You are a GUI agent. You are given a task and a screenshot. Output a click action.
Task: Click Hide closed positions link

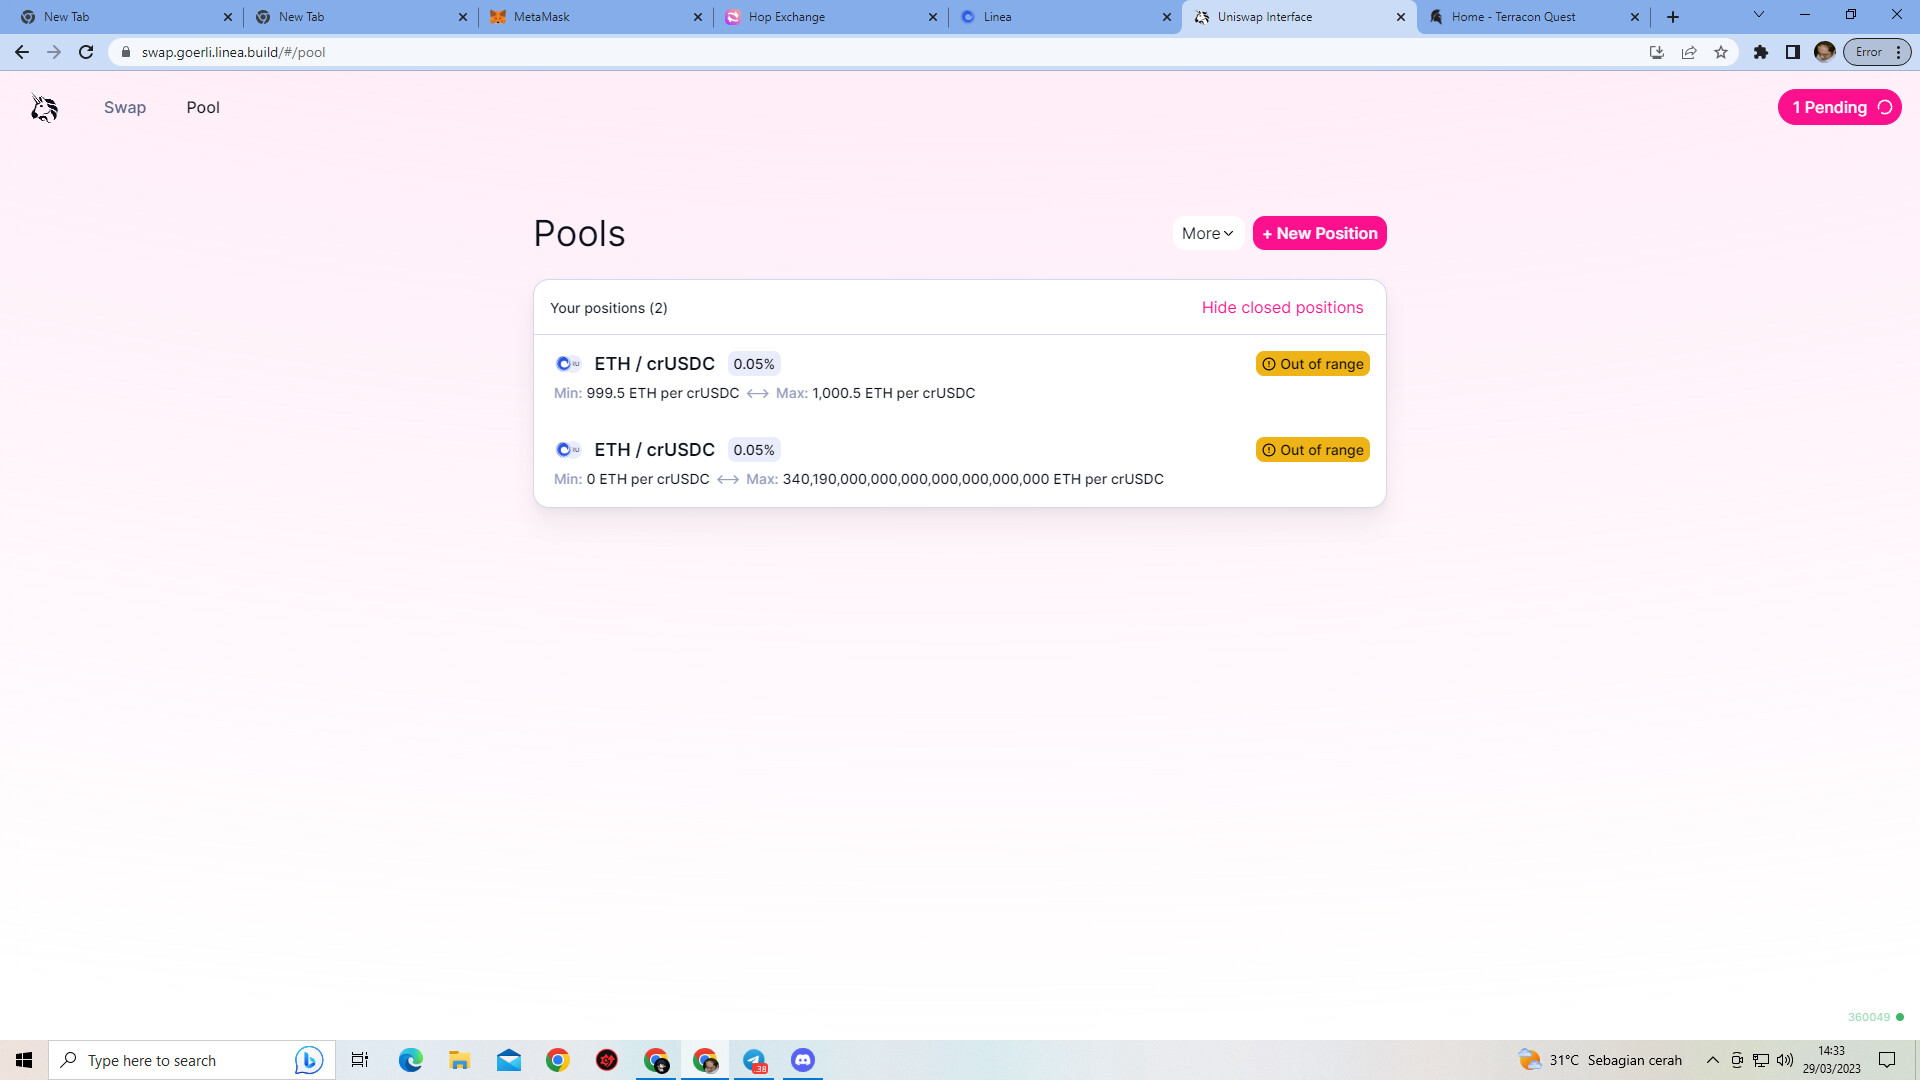[x=1282, y=308]
